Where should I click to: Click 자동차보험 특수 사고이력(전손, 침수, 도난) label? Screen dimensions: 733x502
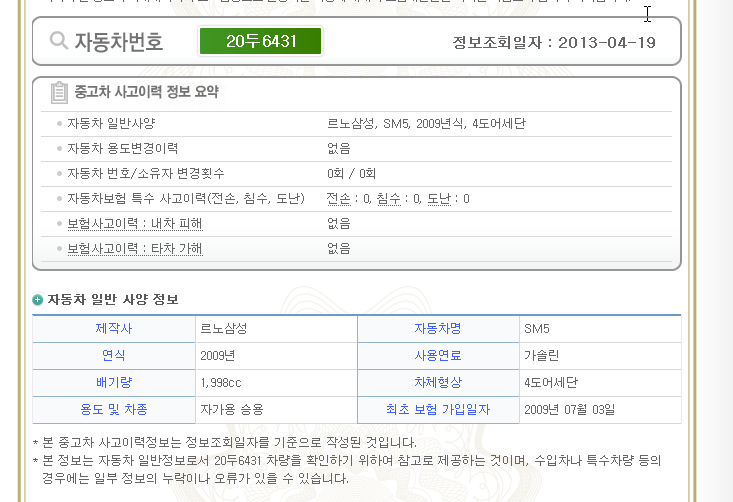(186, 199)
